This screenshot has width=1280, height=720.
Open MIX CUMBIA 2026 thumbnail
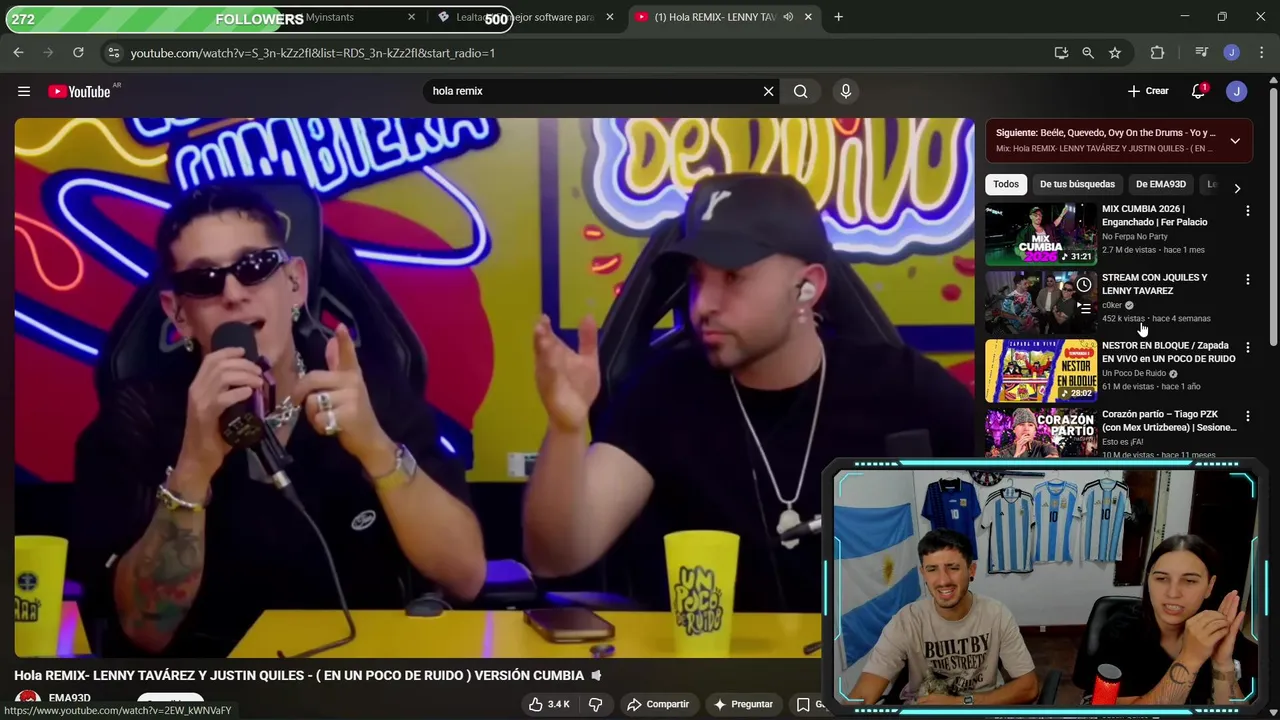pyautogui.click(x=1041, y=234)
